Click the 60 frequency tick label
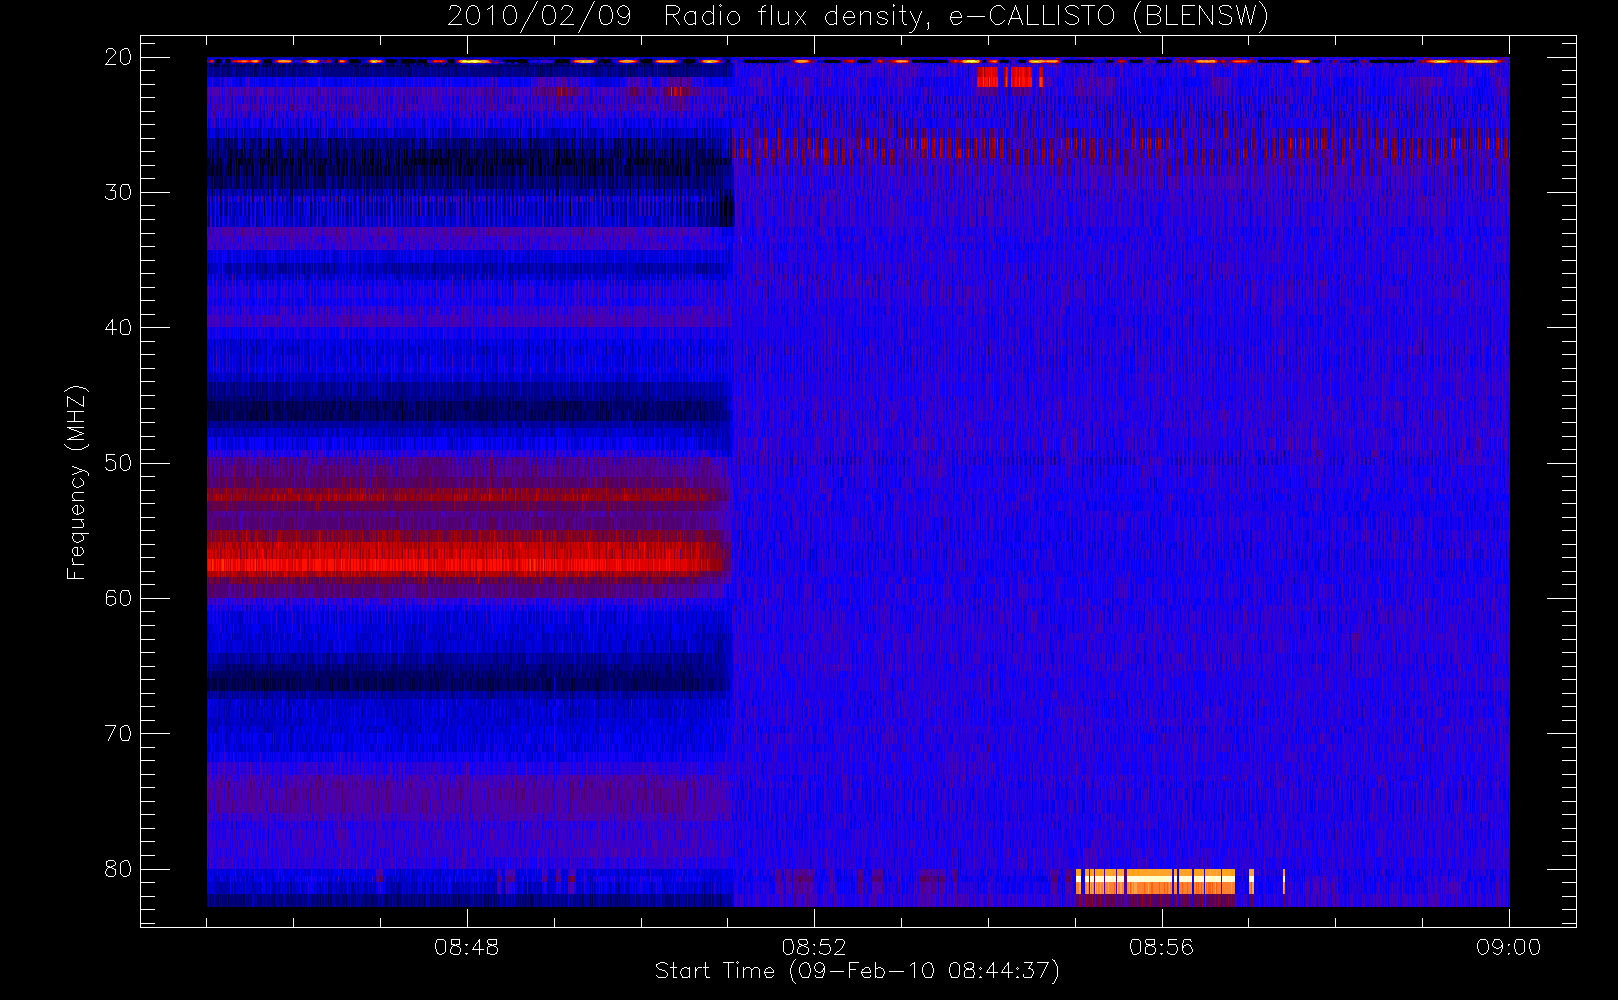Screen dimensions: 1618x1000 [x=118, y=598]
